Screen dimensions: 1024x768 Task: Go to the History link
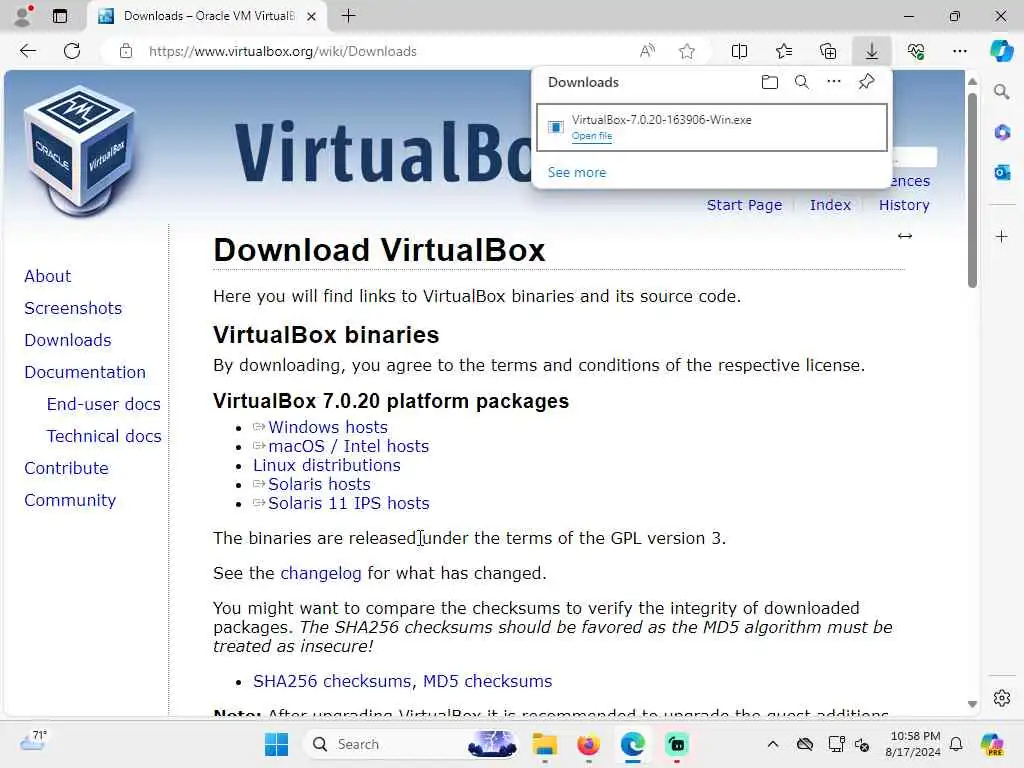click(904, 205)
